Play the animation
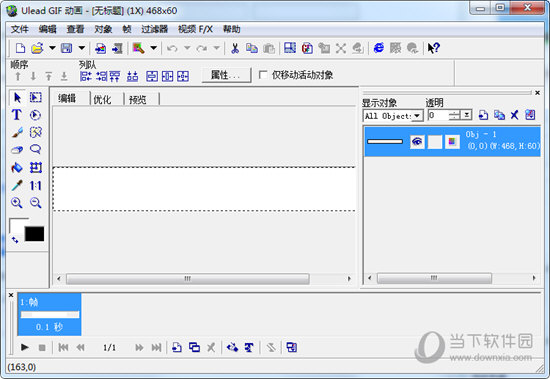Viewport: 550px width, 379px height. 25,347
